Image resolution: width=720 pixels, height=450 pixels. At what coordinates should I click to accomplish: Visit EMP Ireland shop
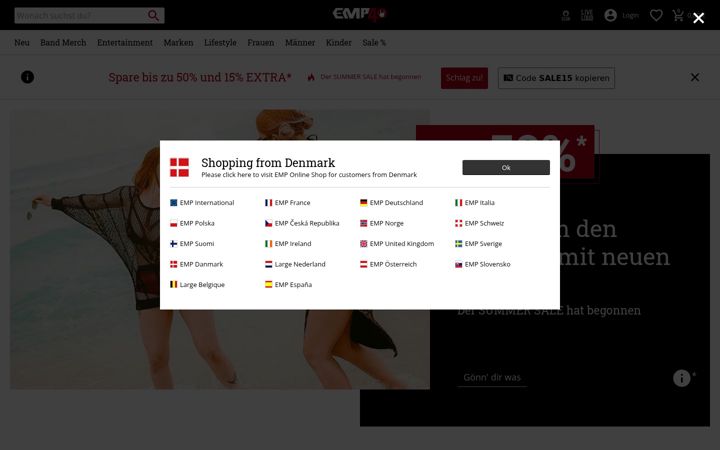pyautogui.click(x=288, y=243)
